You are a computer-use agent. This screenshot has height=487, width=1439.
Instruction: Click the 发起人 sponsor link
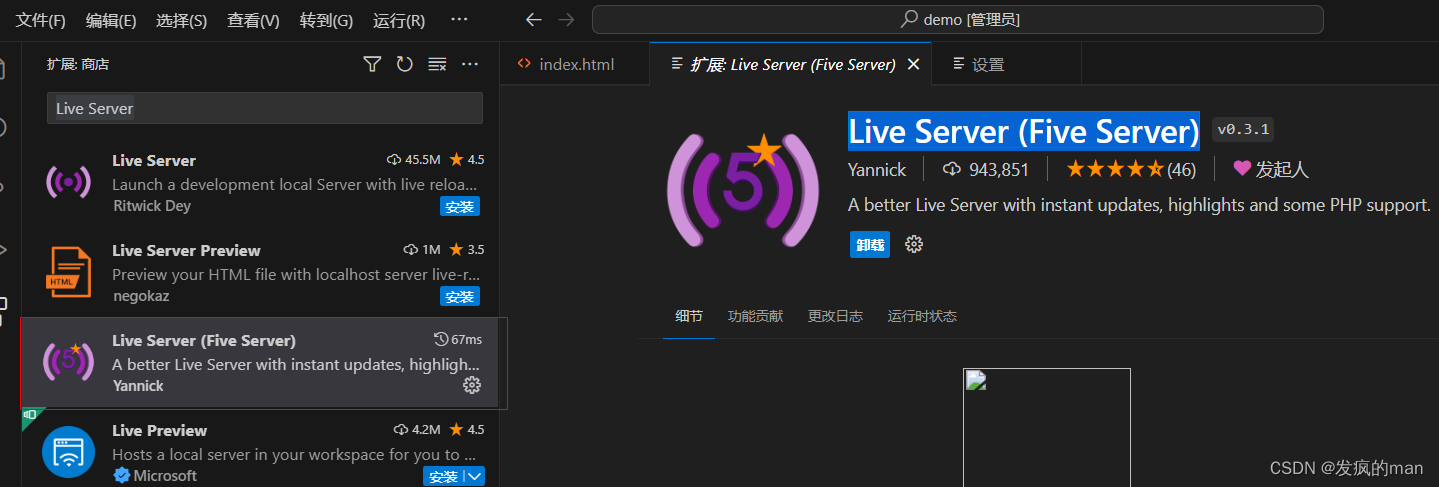(1271, 169)
